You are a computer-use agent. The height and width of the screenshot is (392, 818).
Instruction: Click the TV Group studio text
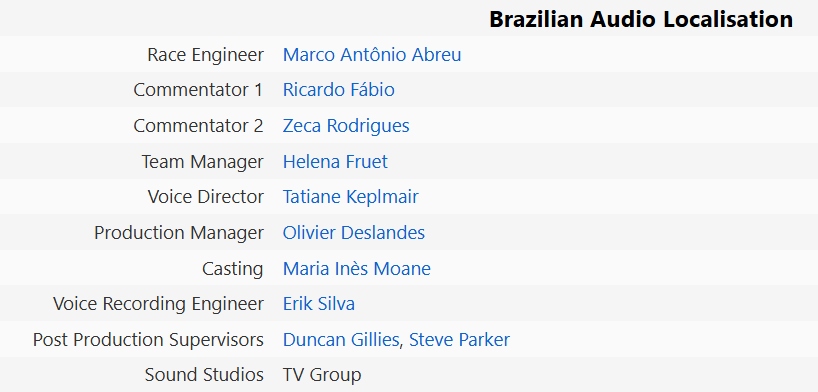[x=322, y=375]
